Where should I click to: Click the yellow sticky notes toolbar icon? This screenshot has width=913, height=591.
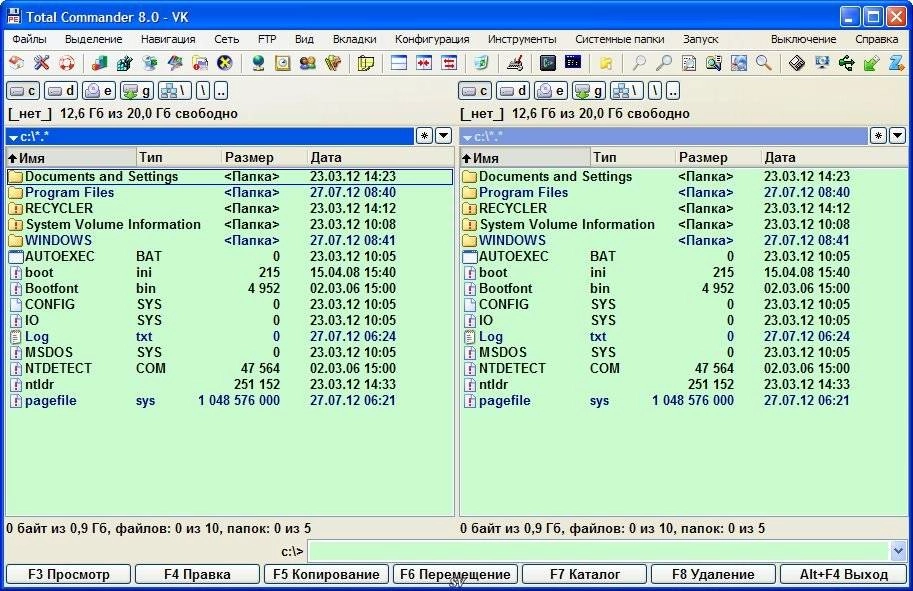pos(366,62)
